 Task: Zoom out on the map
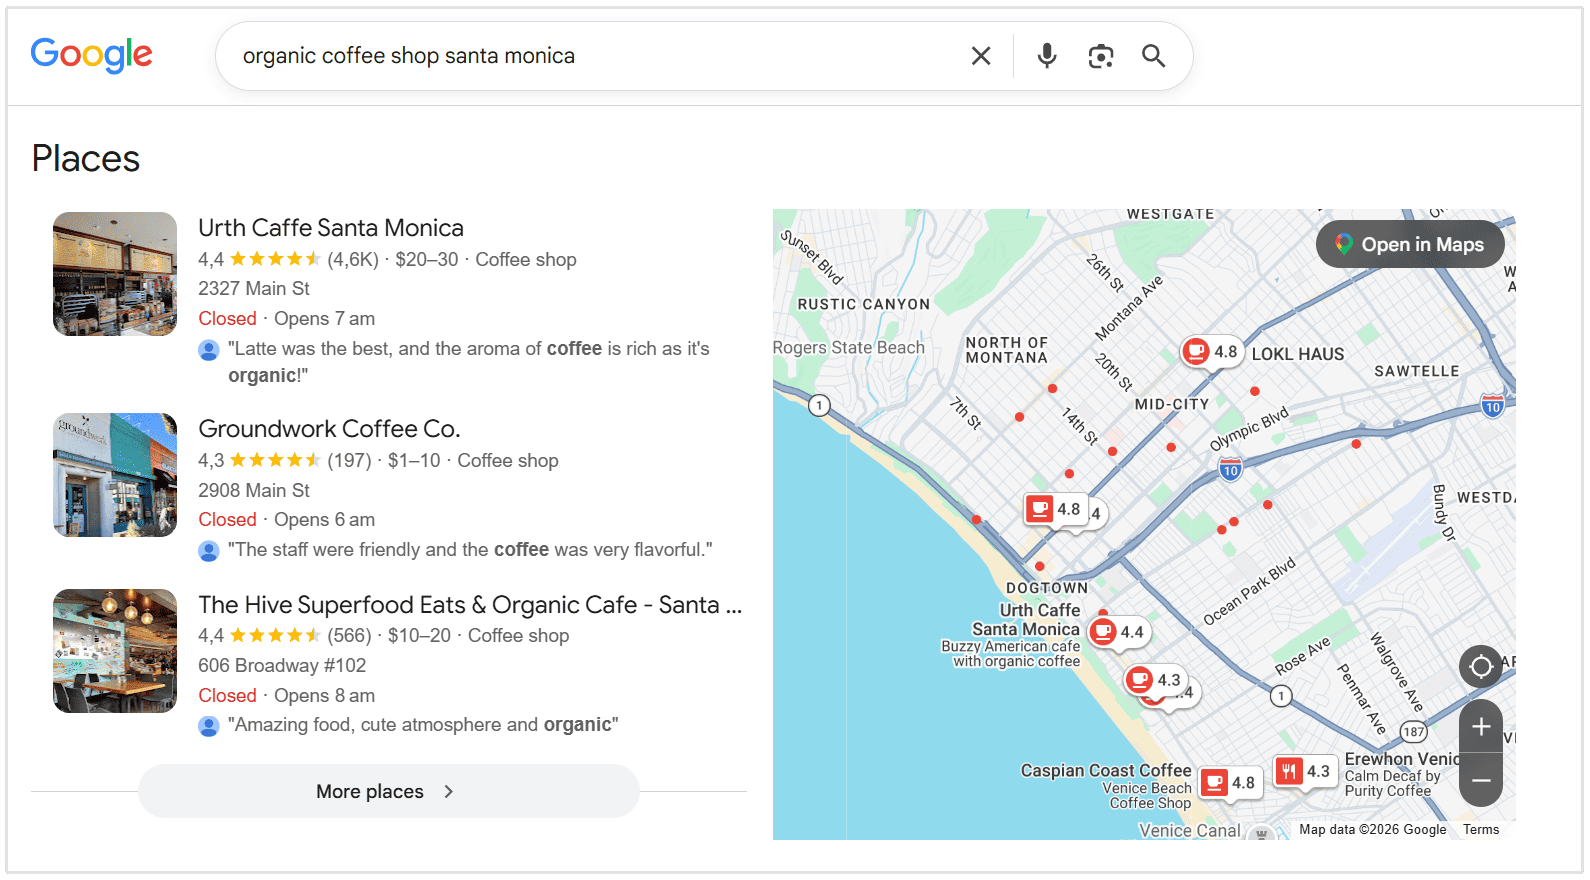click(1481, 780)
